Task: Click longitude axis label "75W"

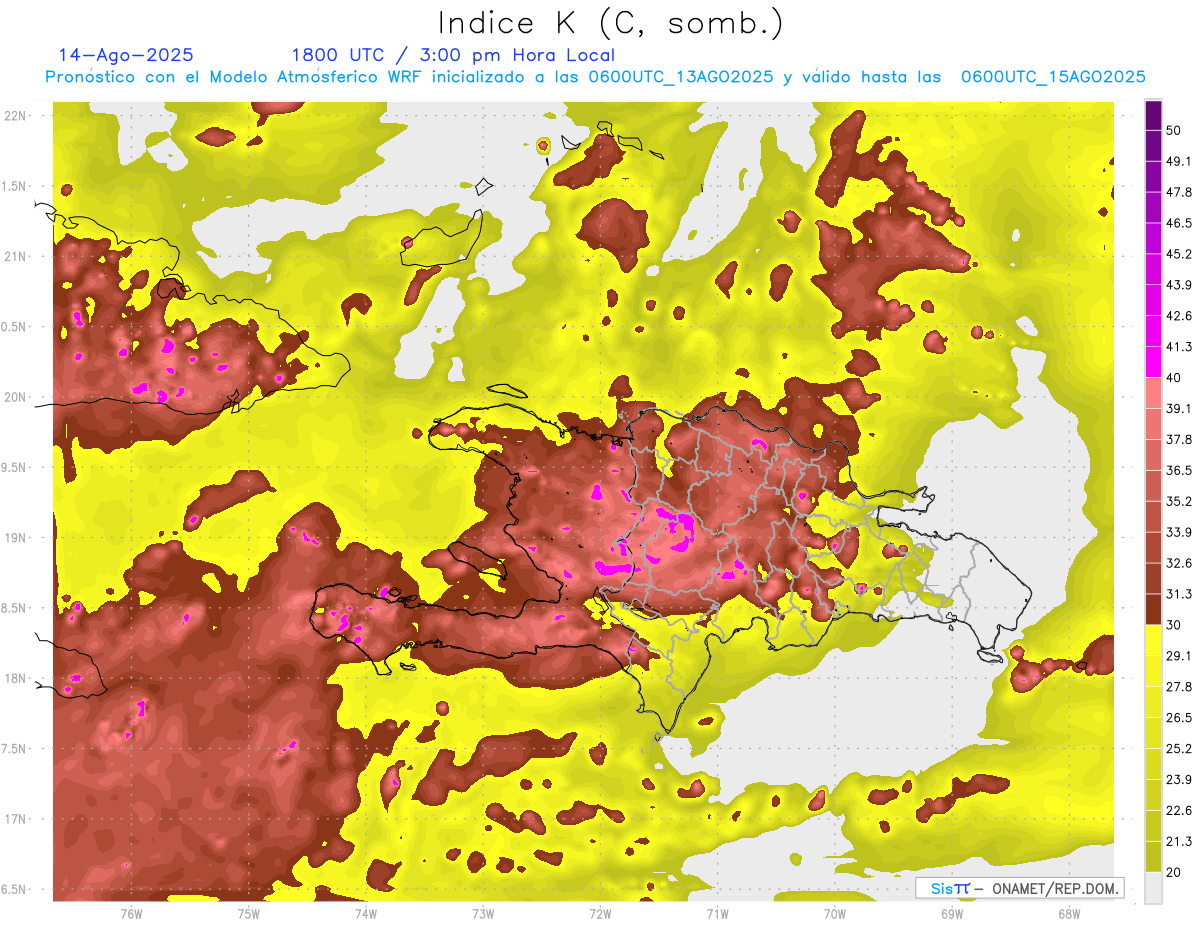Action: (x=248, y=914)
